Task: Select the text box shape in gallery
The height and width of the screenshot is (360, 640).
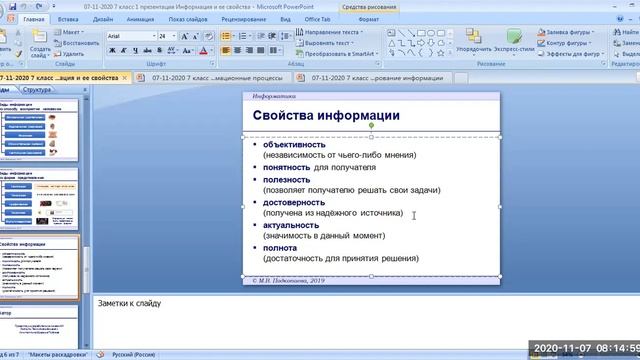Action: pyautogui.click(x=391, y=33)
